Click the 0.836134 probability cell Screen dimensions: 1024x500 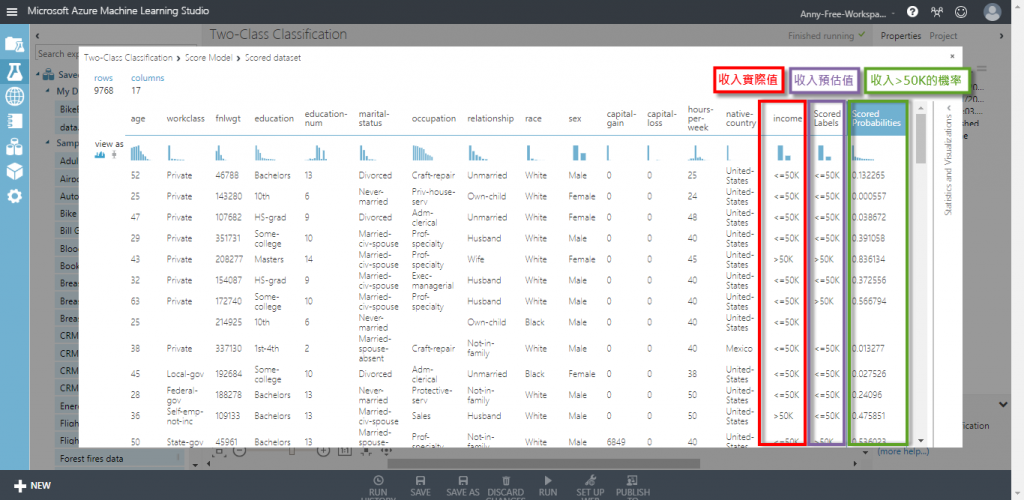tap(869, 259)
